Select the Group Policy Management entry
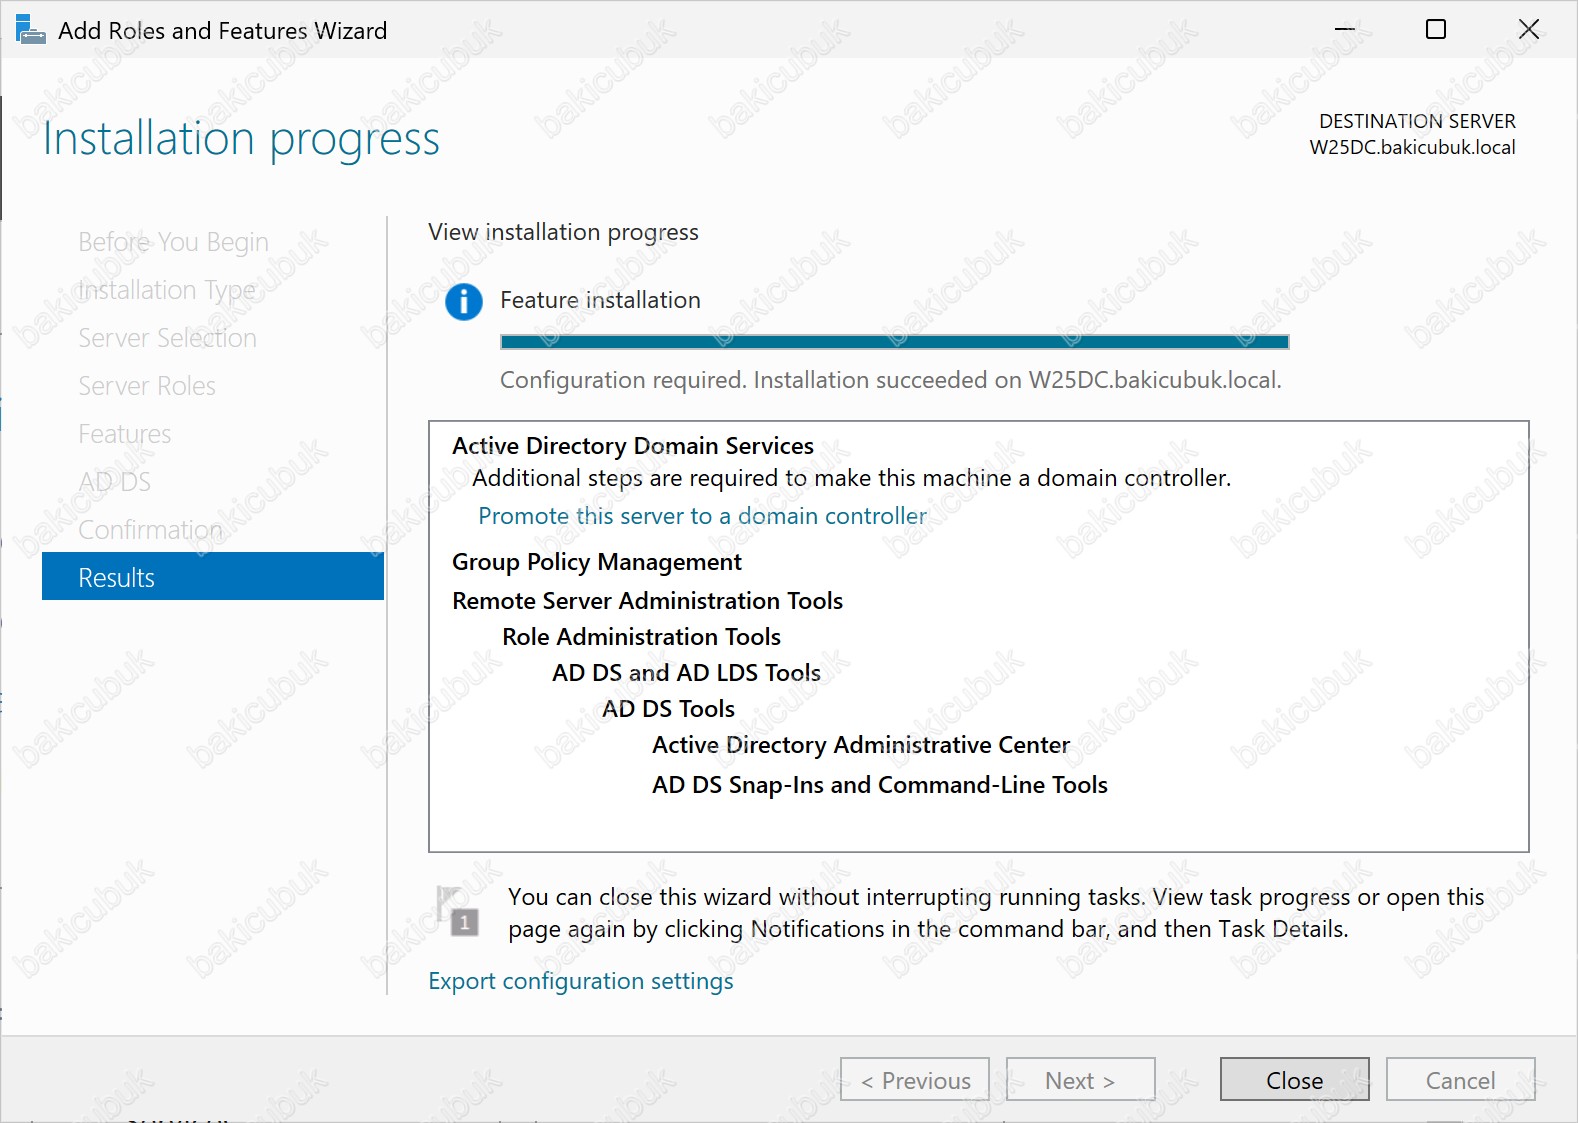The image size is (1578, 1123). [597, 562]
